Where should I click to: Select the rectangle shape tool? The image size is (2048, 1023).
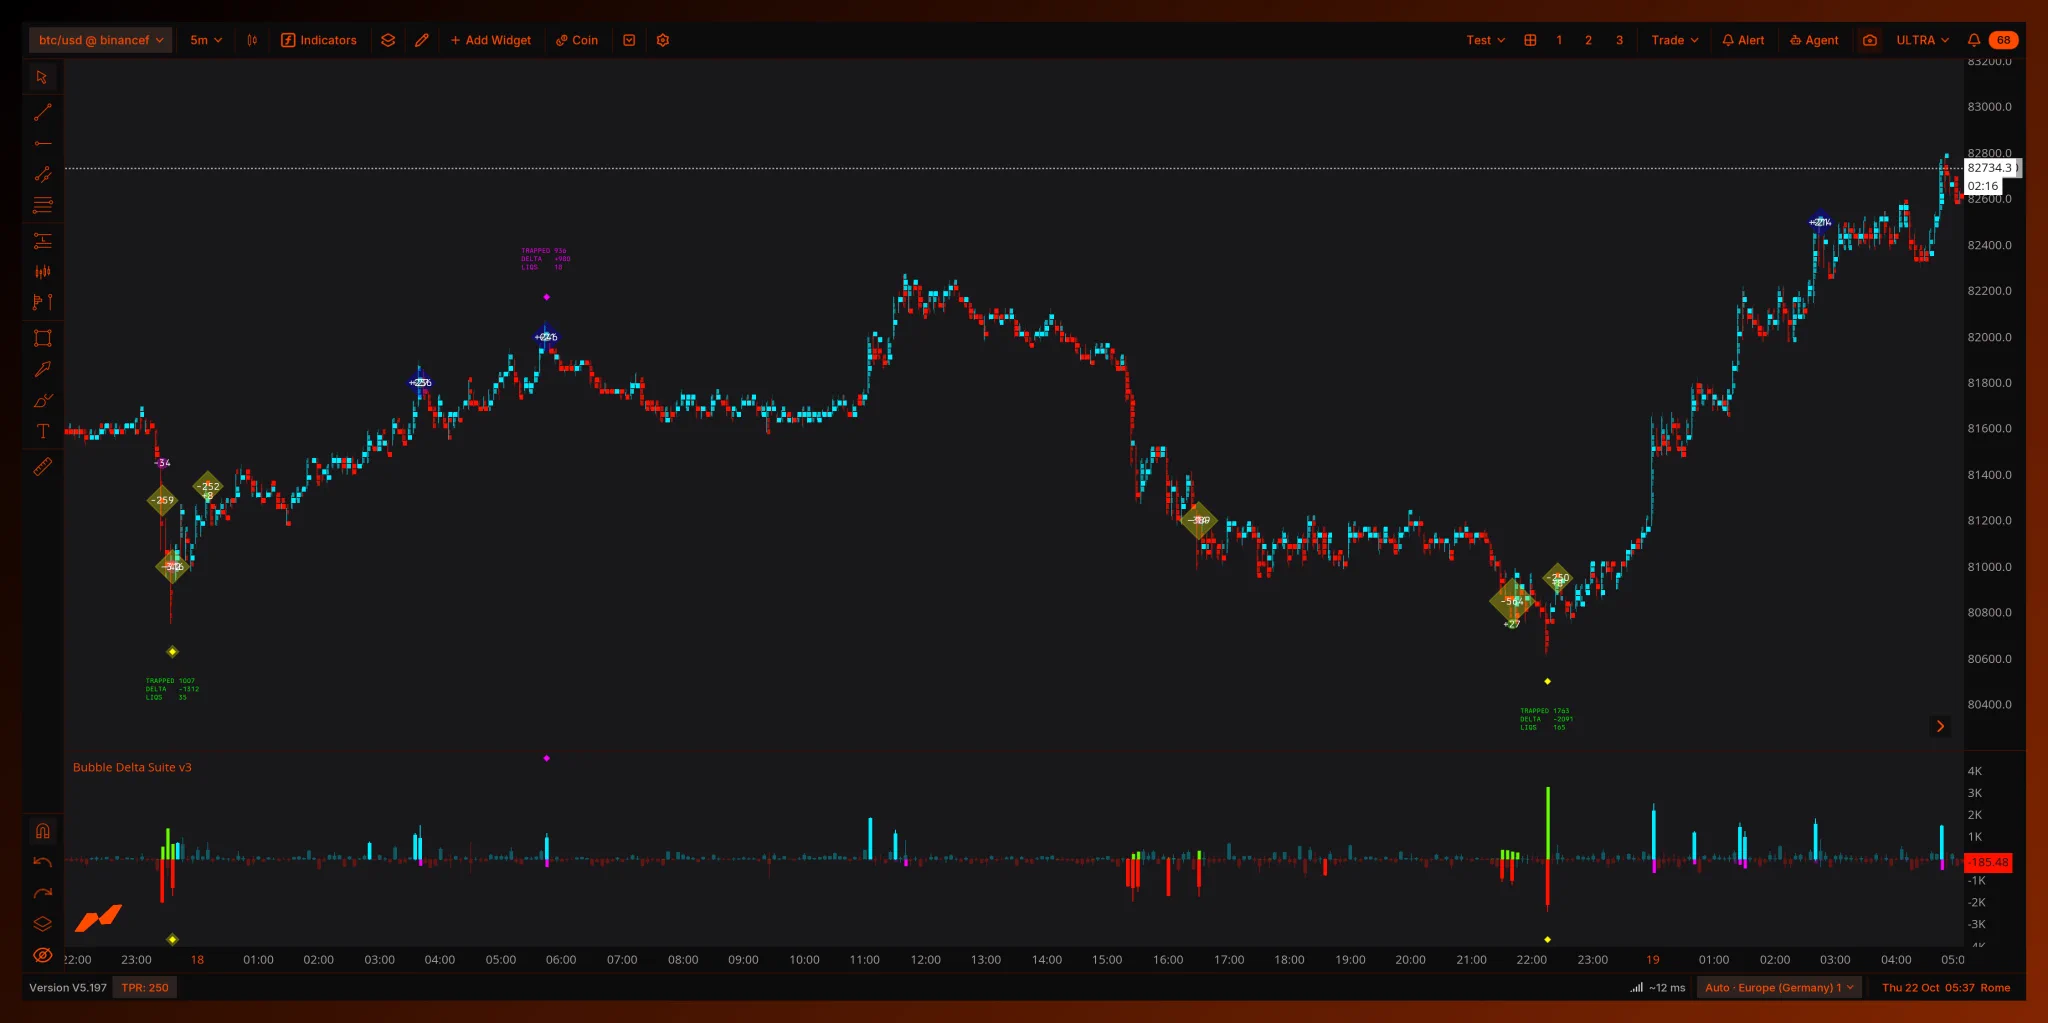42,338
